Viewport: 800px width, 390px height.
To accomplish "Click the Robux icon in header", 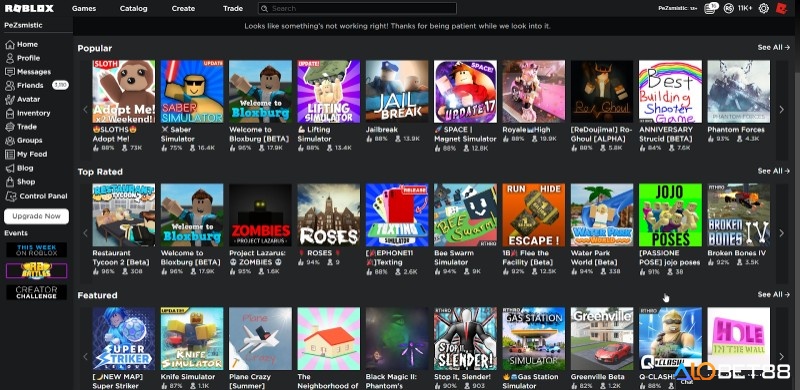I will pos(729,8).
